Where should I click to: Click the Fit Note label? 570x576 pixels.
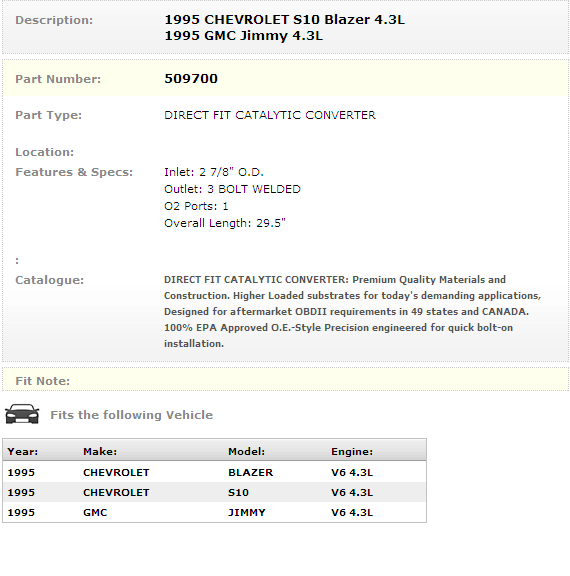[x=43, y=381]
